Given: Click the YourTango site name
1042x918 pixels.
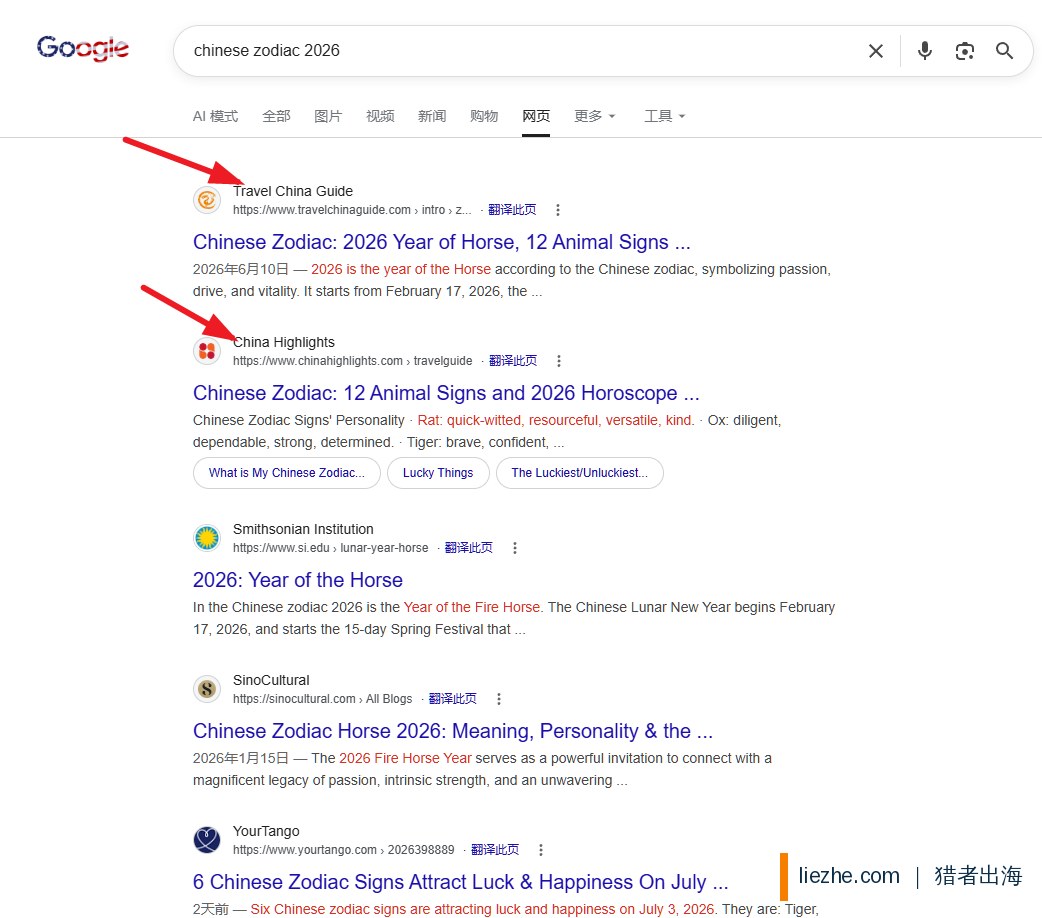Looking at the screenshot, I should click(x=266, y=831).
